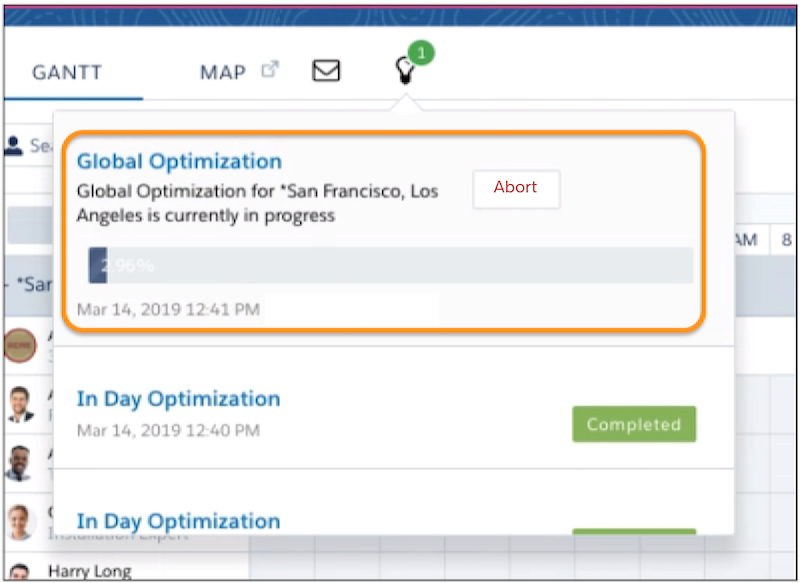
Task: Open the bottom partially visible In Day Optimization
Action: click(178, 521)
